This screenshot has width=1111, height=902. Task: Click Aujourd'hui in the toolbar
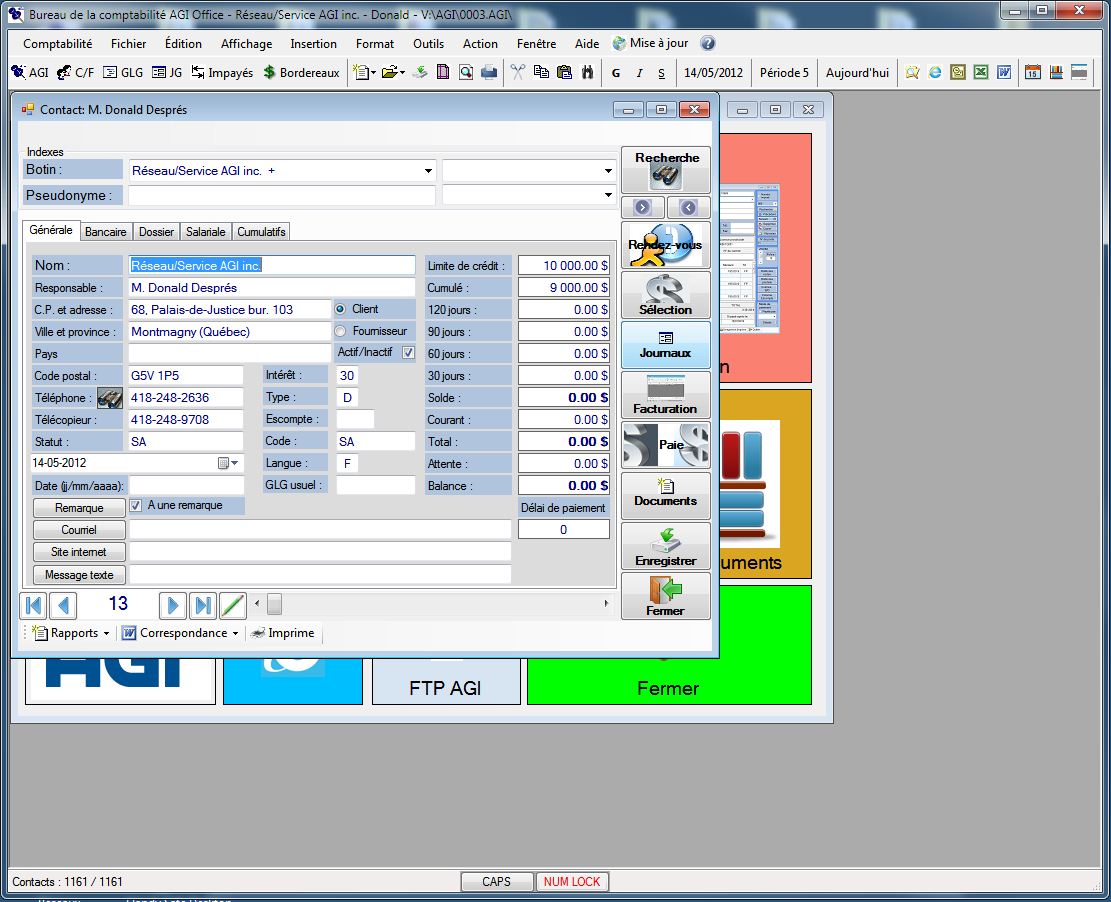pyautogui.click(x=857, y=72)
